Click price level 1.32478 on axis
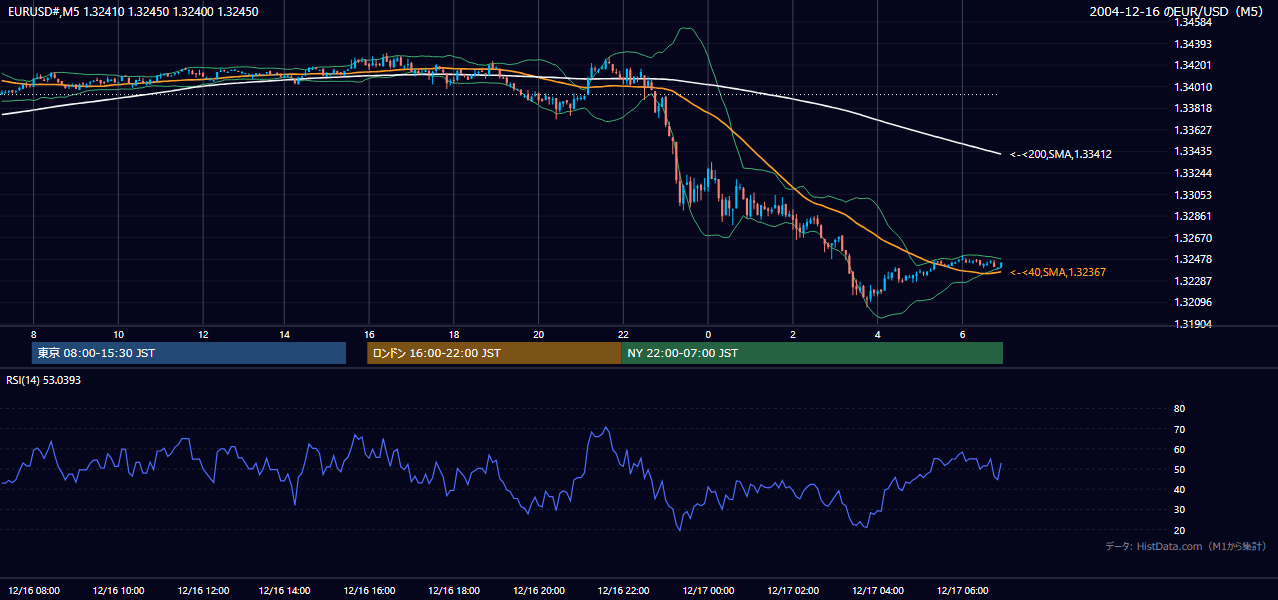The image size is (1278, 600). pos(1193,260)
